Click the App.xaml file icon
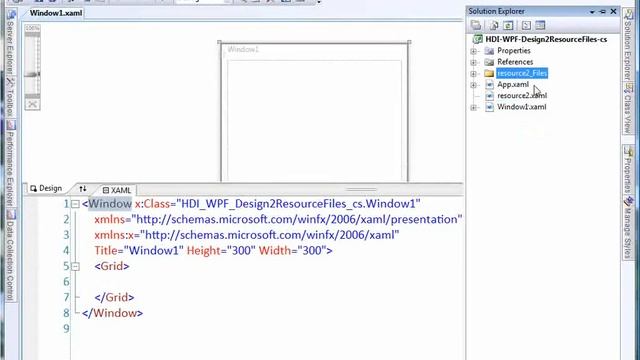Image resolution: width=640 pixels, height=360 pixels. 489,84
